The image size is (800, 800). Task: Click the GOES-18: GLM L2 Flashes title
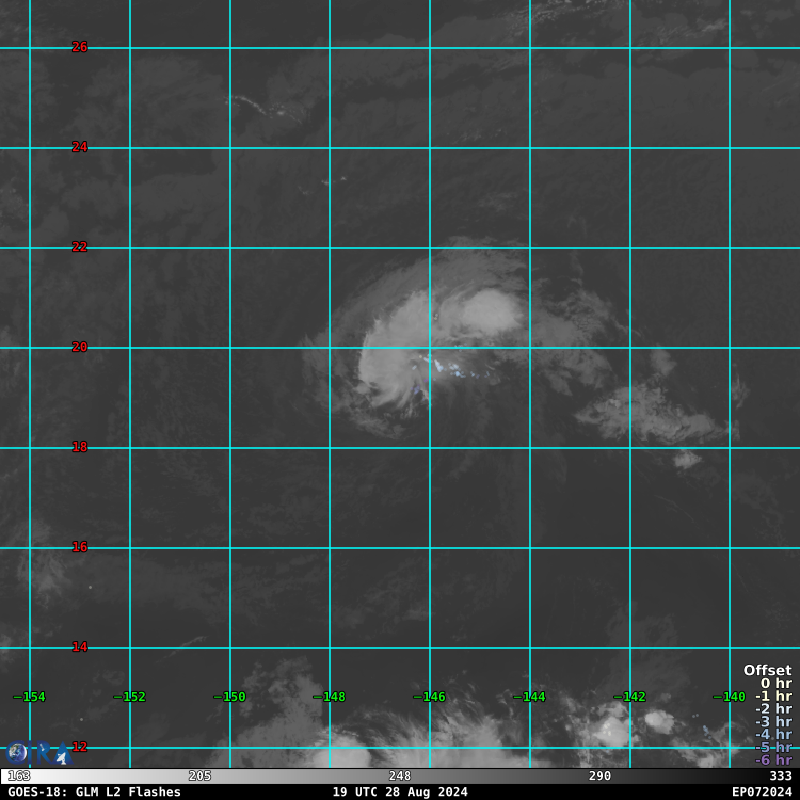[x=94, y=792]
